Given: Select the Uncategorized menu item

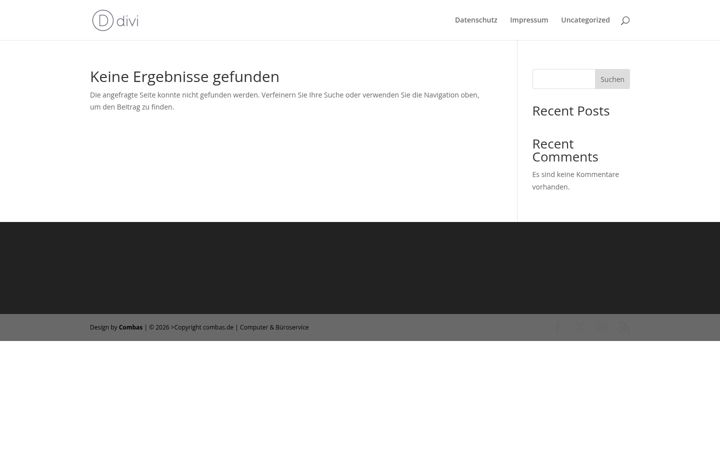Looking at the screenshot, I should click(x=585, y=20).
